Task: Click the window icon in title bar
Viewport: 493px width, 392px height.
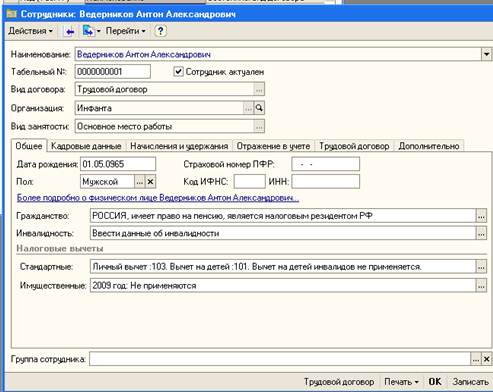Action: click(11, 14)
